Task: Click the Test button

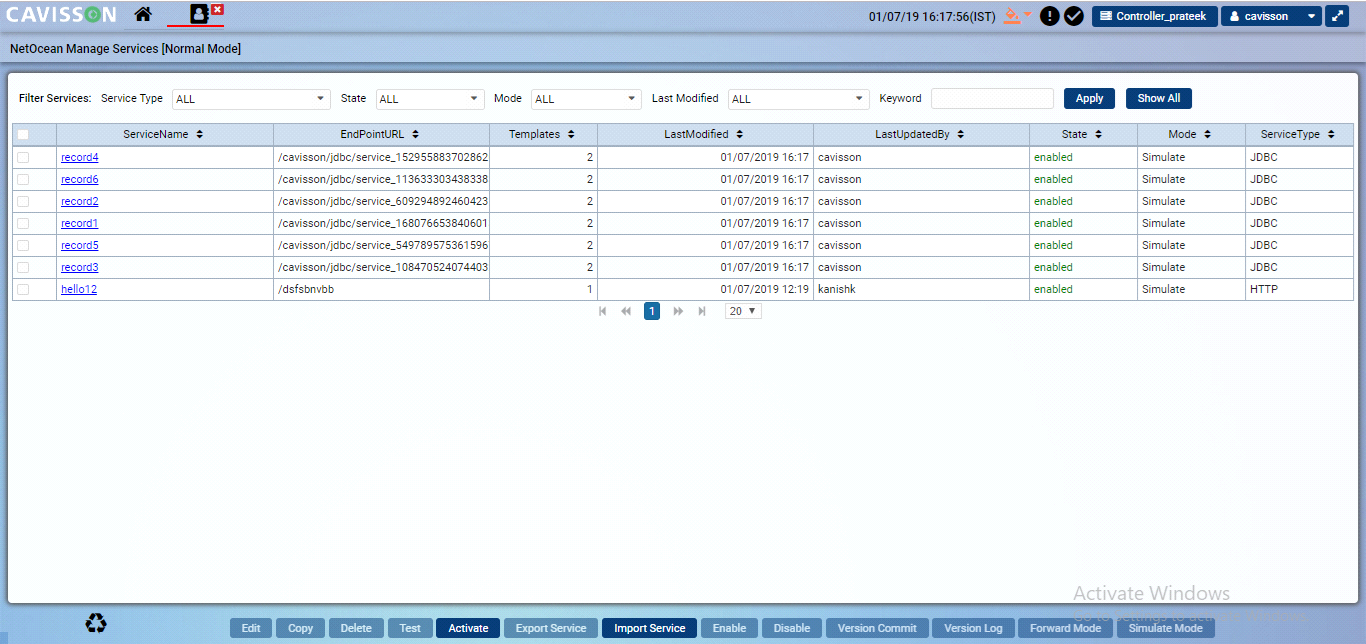Action: coord(410,628)
